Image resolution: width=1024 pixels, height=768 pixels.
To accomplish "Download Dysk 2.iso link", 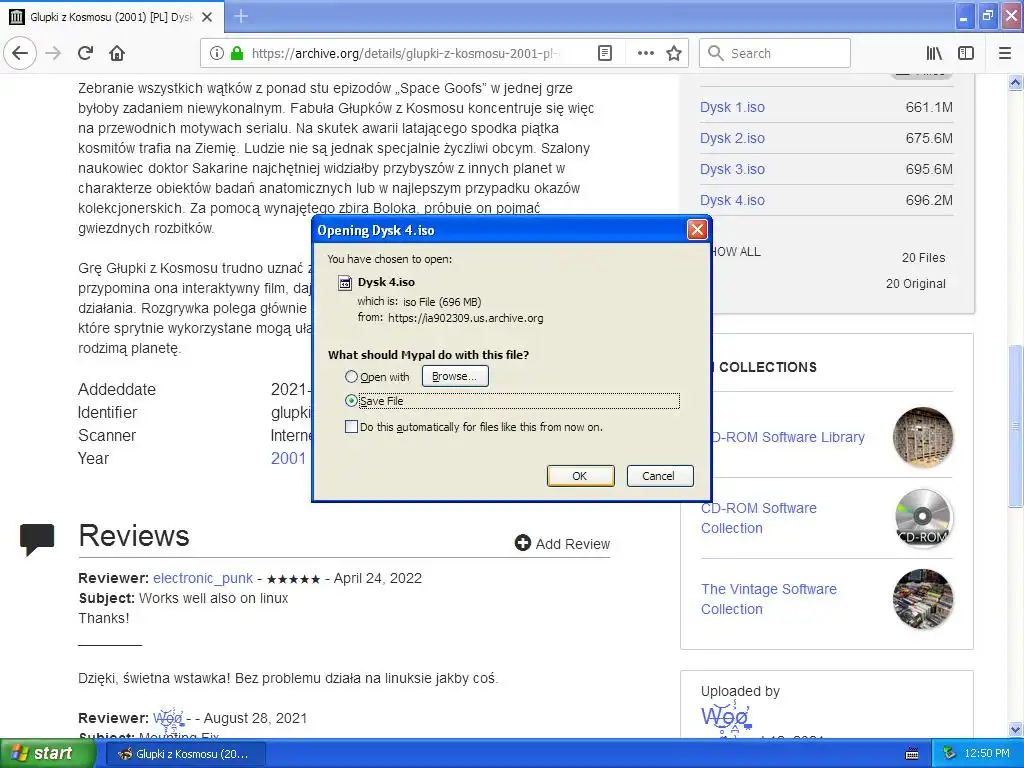I will 732,138.
